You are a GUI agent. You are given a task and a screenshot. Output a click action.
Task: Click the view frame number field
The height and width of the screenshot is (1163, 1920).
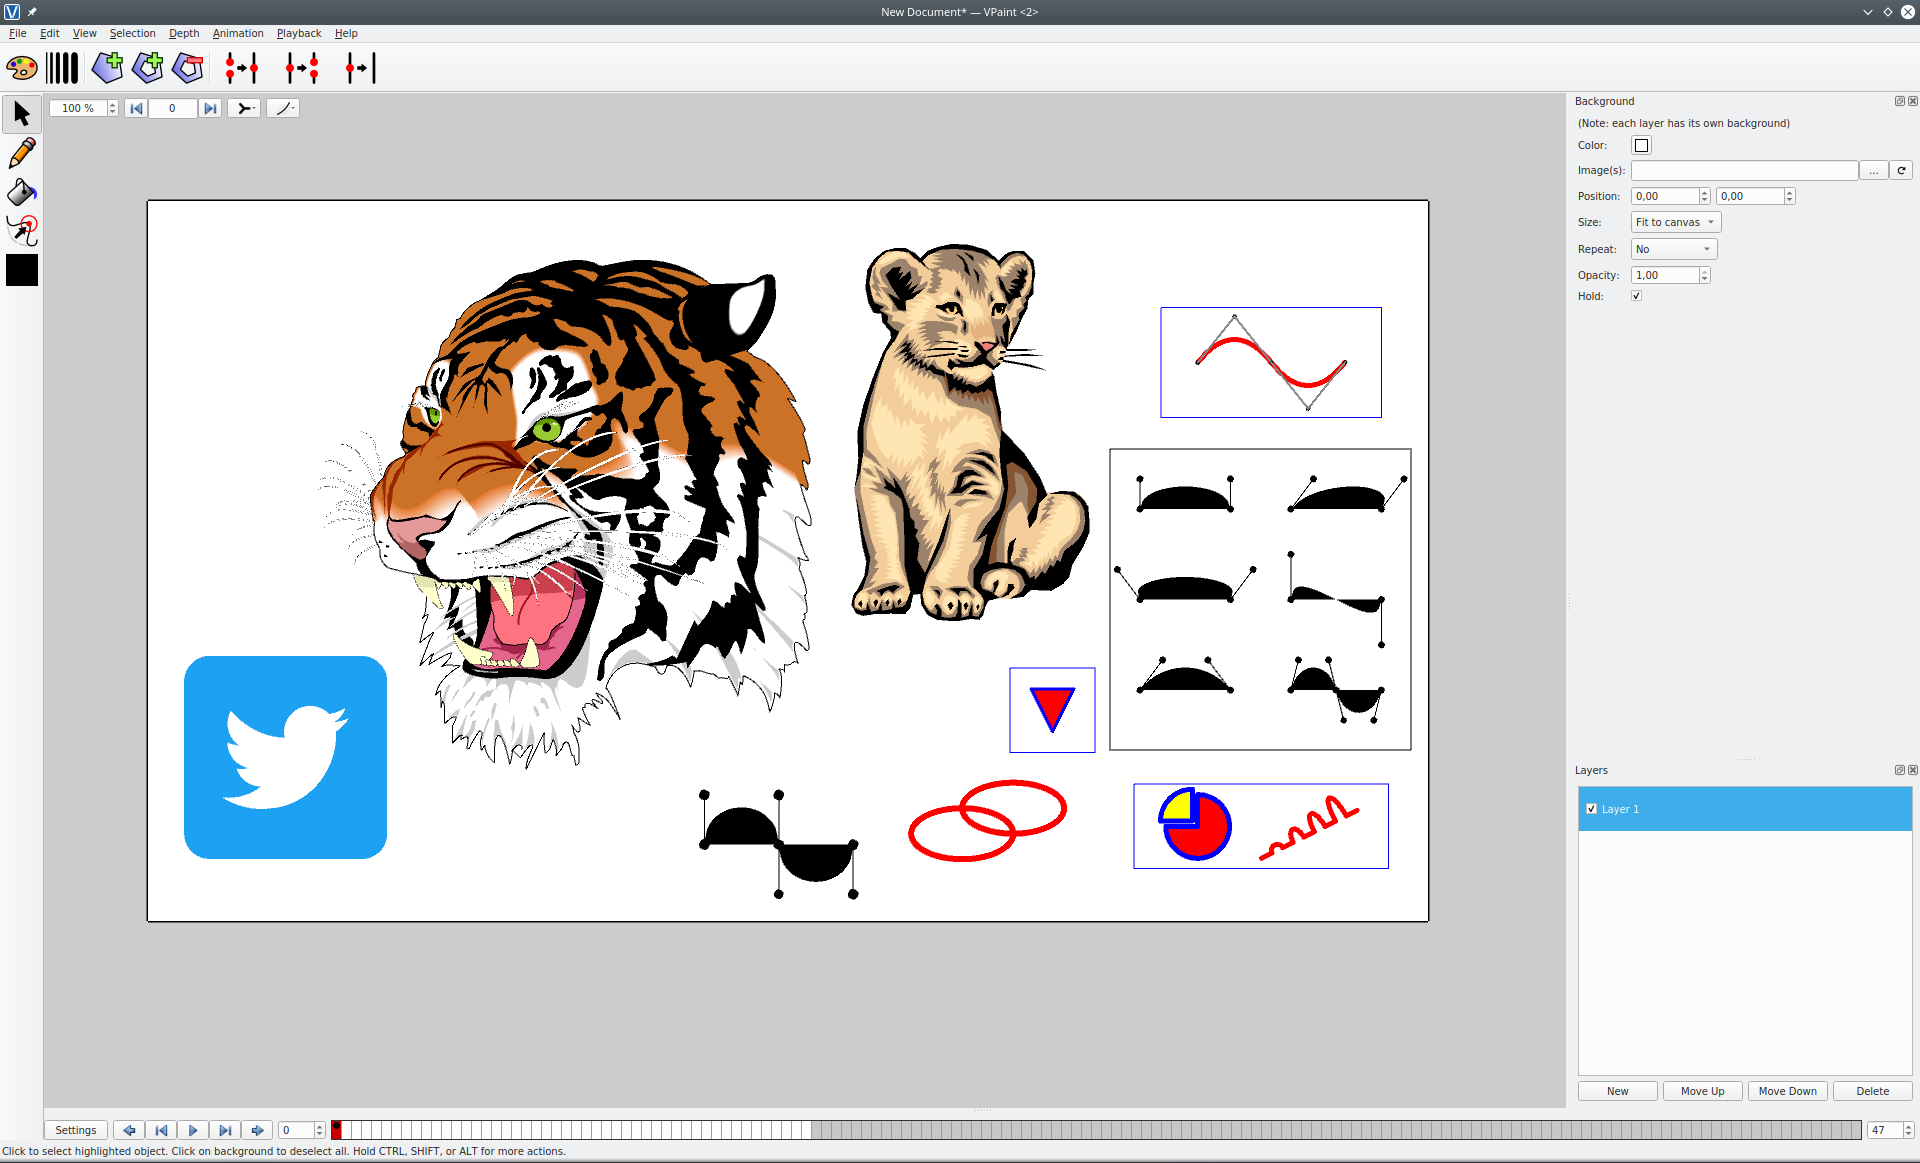[172, 108]
